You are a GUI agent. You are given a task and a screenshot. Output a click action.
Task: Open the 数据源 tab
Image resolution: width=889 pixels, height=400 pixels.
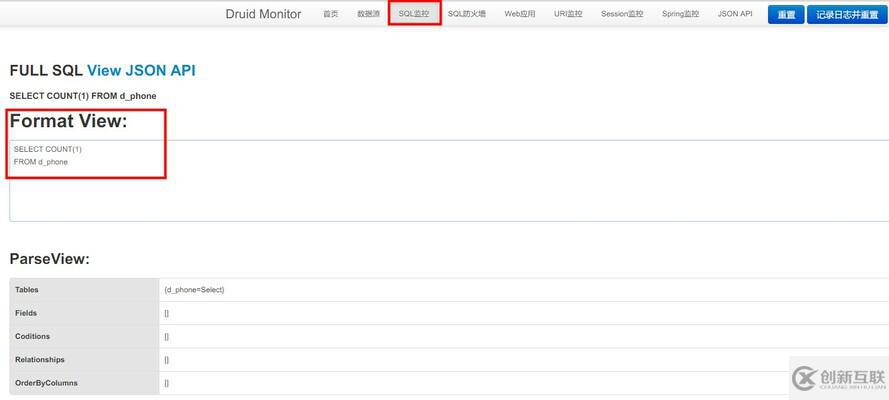369,14
